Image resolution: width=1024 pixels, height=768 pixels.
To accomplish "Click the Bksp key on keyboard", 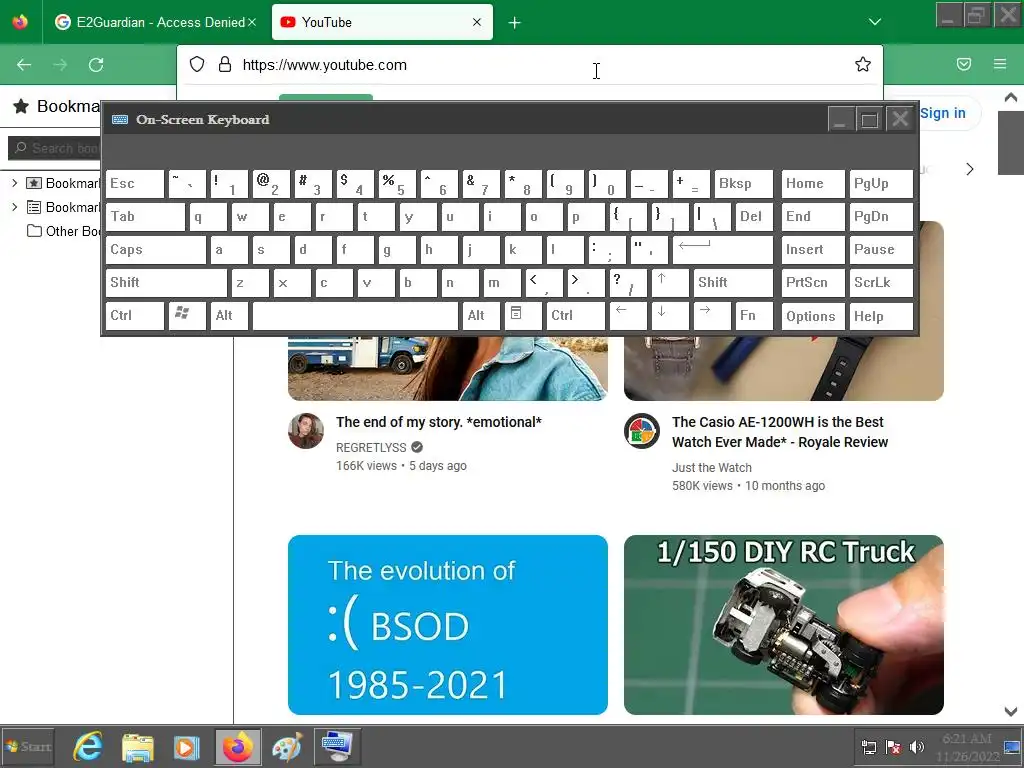I will [x=744, y=184].
